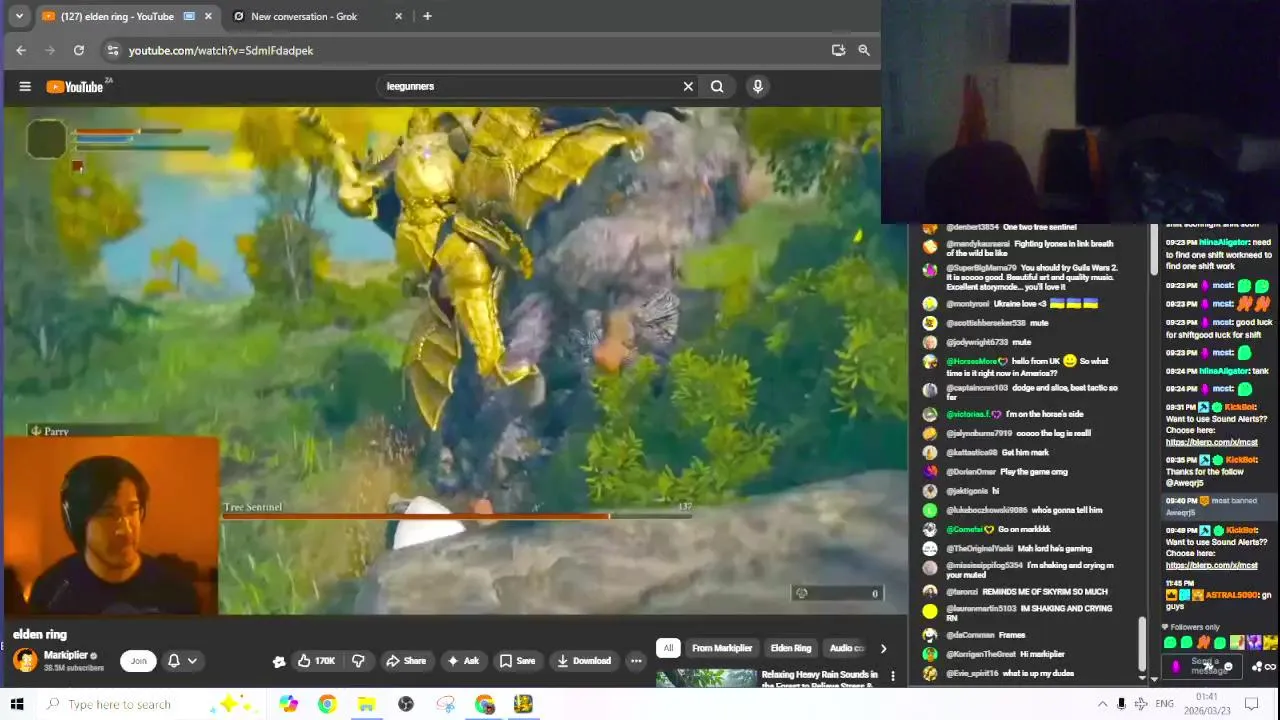1280x720 pixels.
Task: Focus the youtube.com address bar URL
Action: pyautogui.click(x=221, y=50)
